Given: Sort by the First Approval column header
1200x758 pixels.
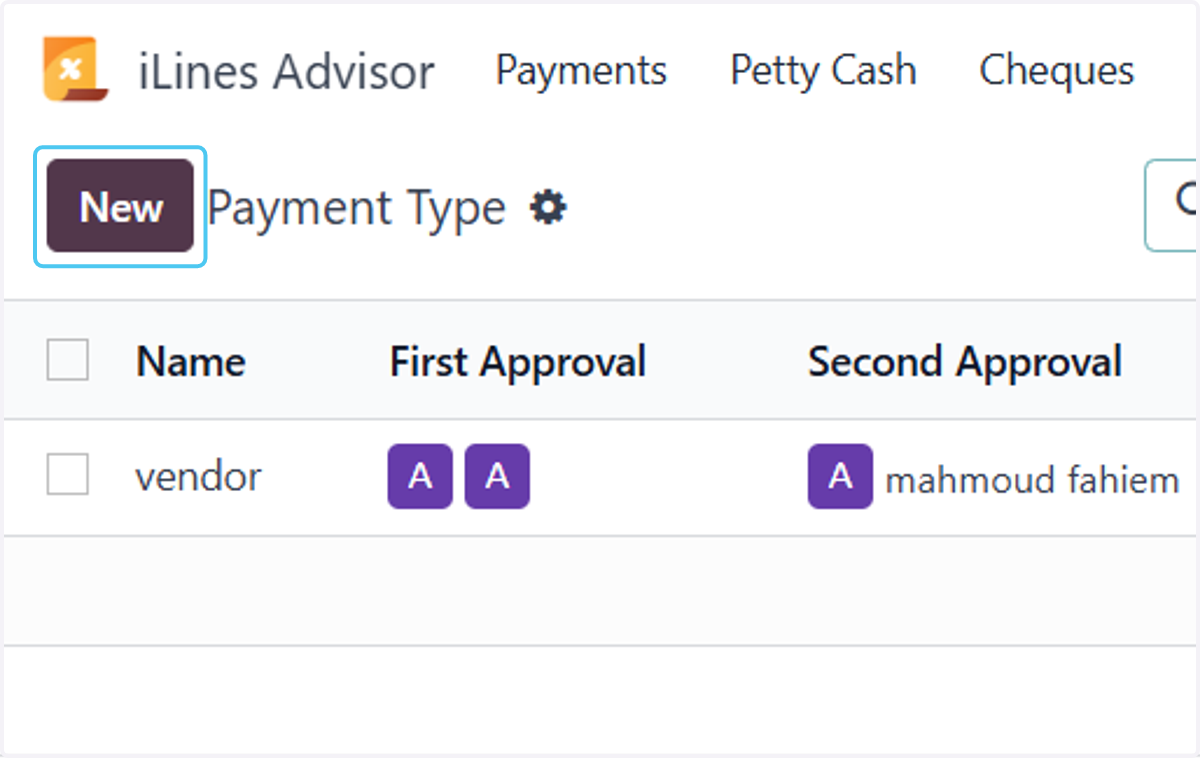Looking at the screenshot, I should (x=518, y=361).
